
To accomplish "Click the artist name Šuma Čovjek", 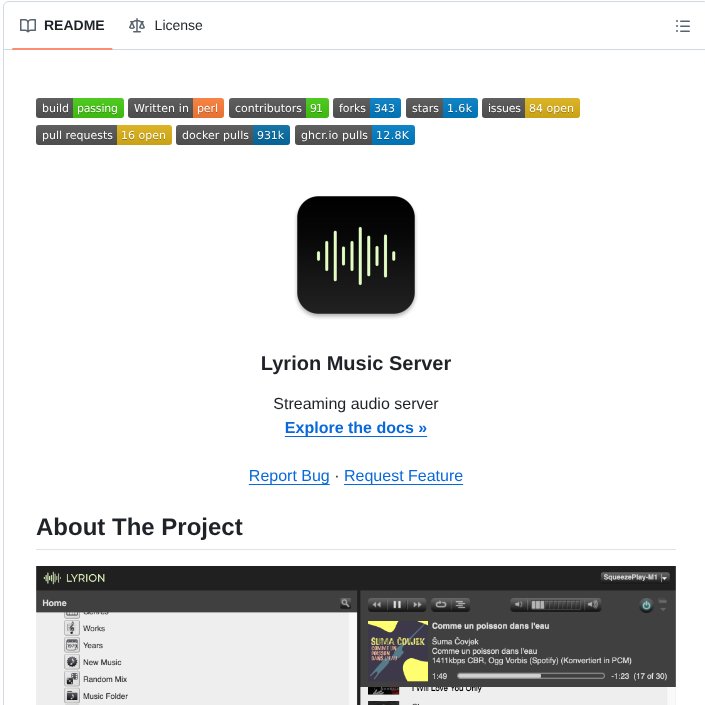I will click(x=455, y=641).
